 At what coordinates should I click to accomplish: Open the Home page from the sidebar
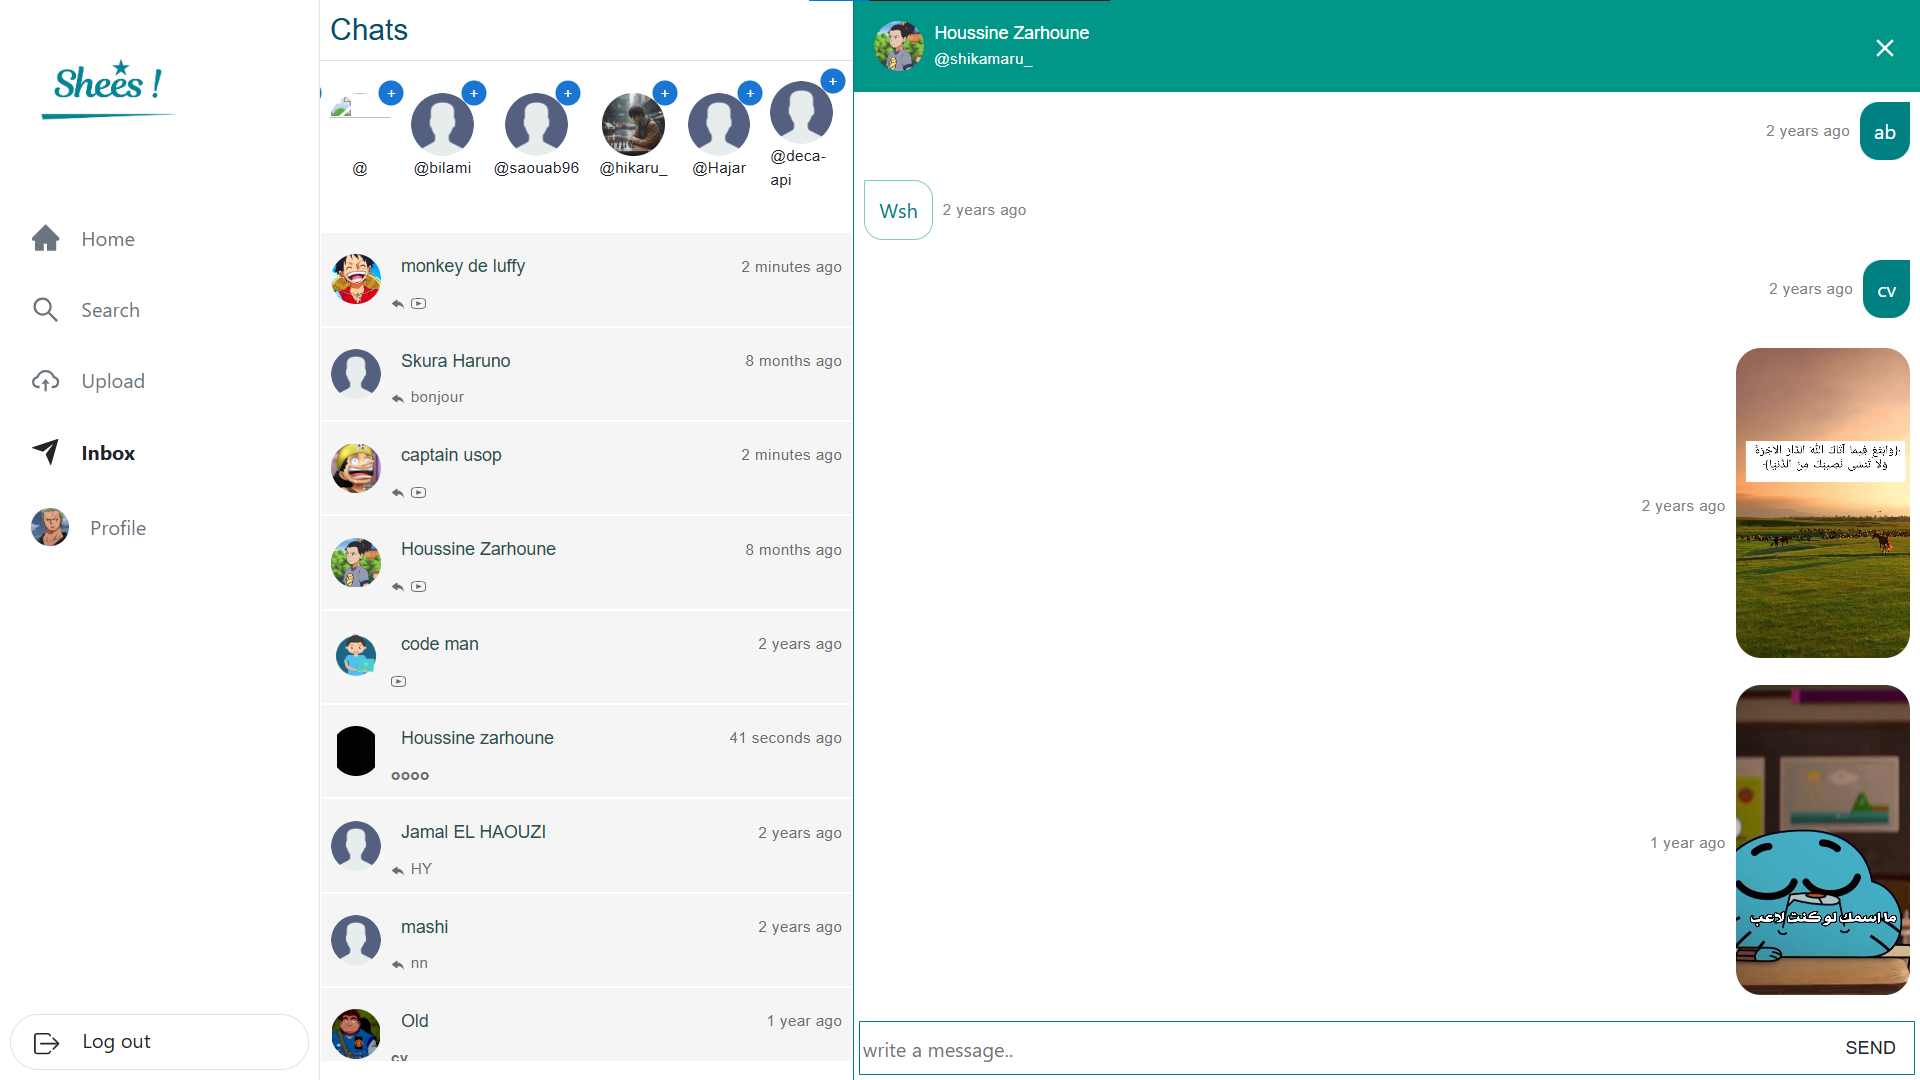107,239
